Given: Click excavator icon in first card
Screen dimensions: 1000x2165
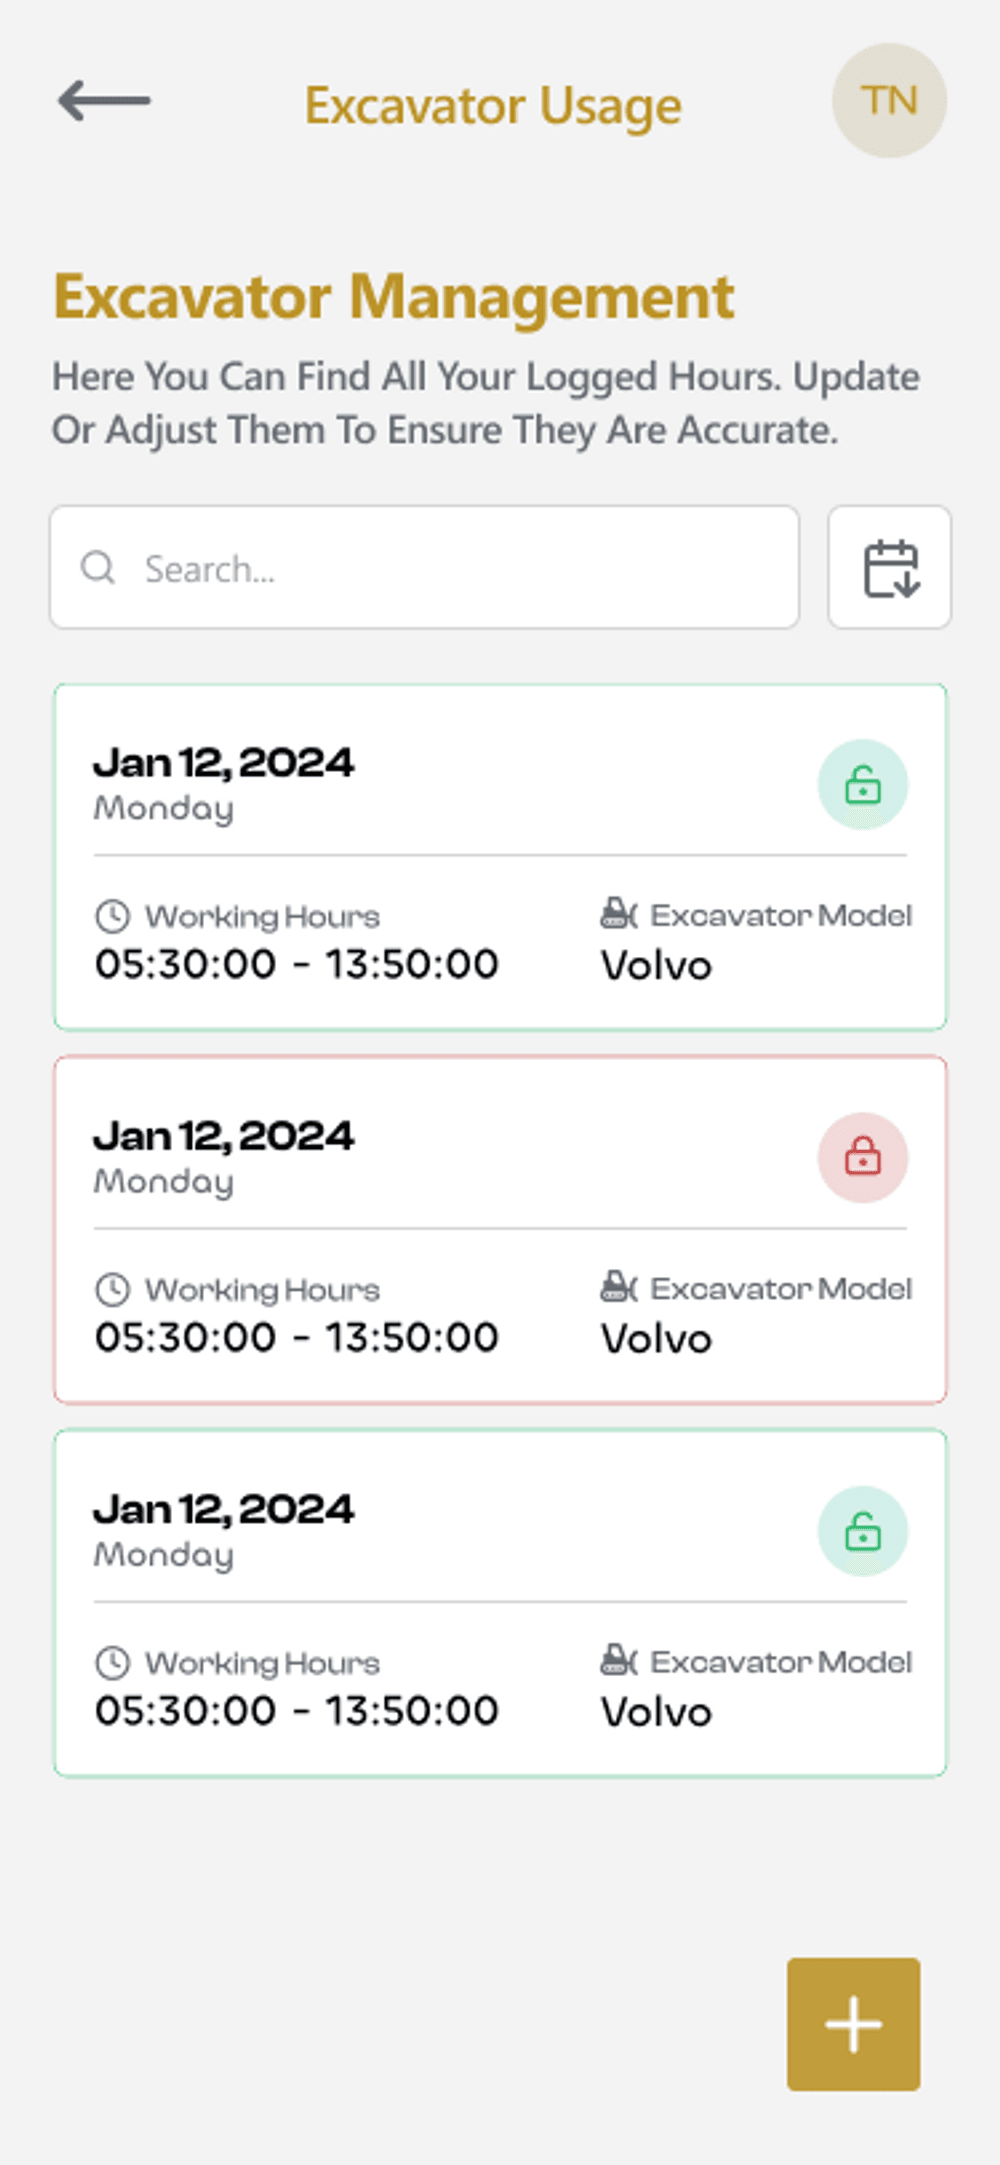Looking at the screenshot, I should click(618, 914).
